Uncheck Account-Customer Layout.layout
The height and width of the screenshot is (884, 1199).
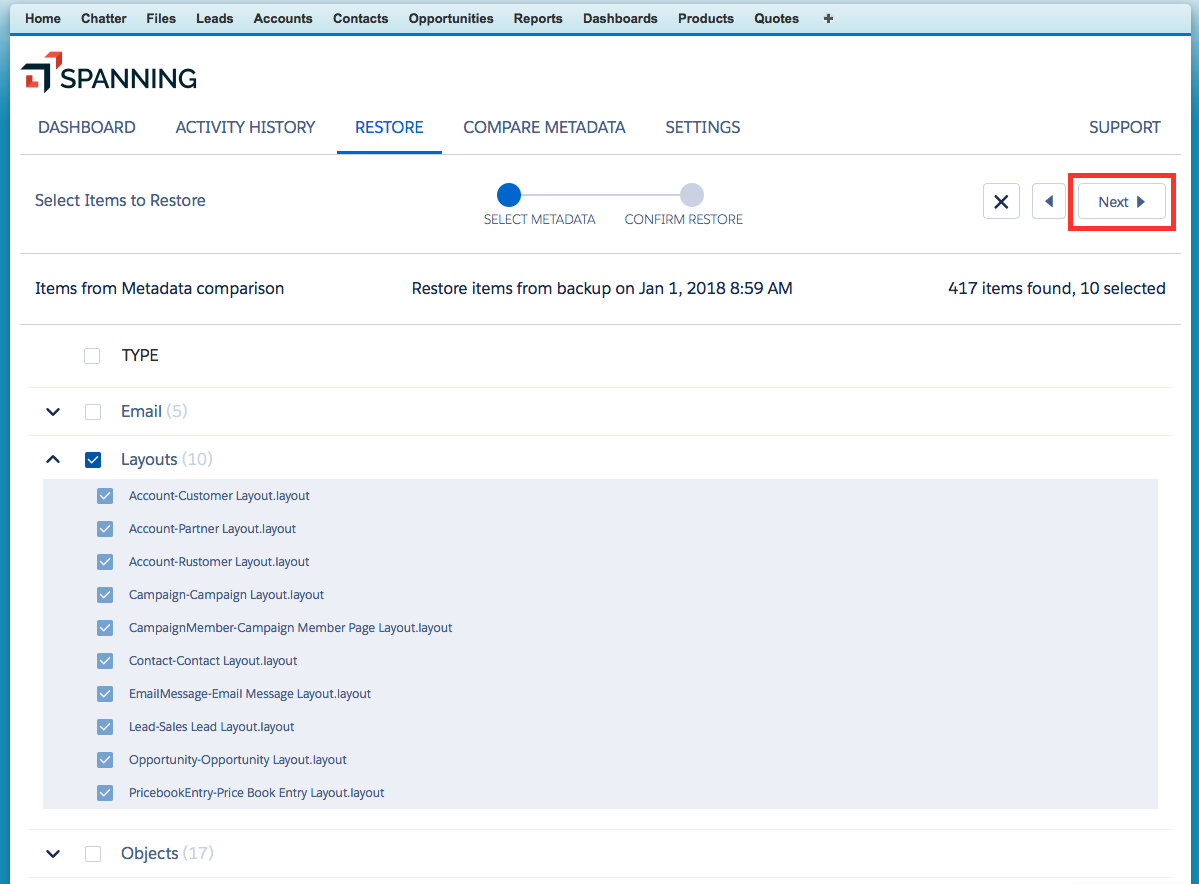point(105,495)
